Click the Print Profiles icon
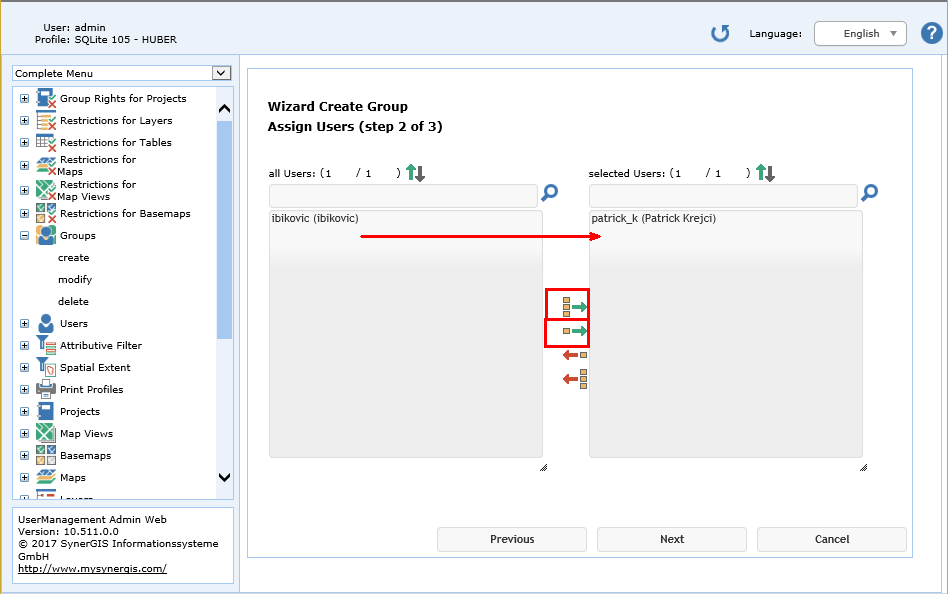948x594 pixels. pyautogui.click(x=44, y=389)
